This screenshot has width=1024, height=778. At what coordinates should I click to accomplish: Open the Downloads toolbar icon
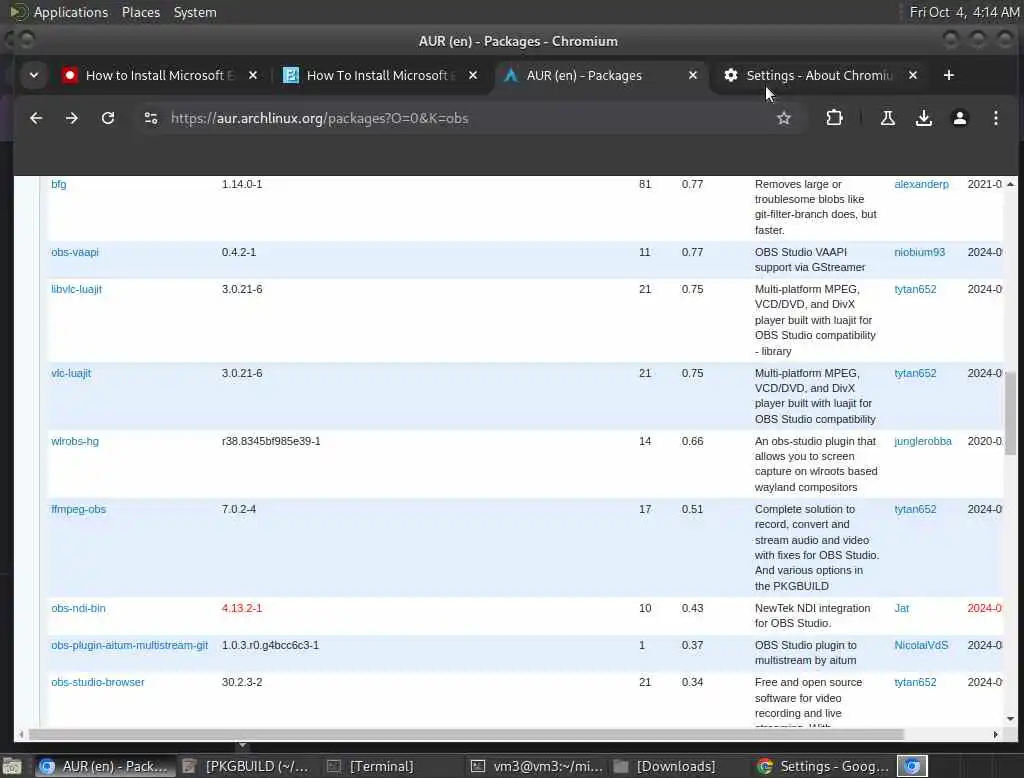coord(923,118)
